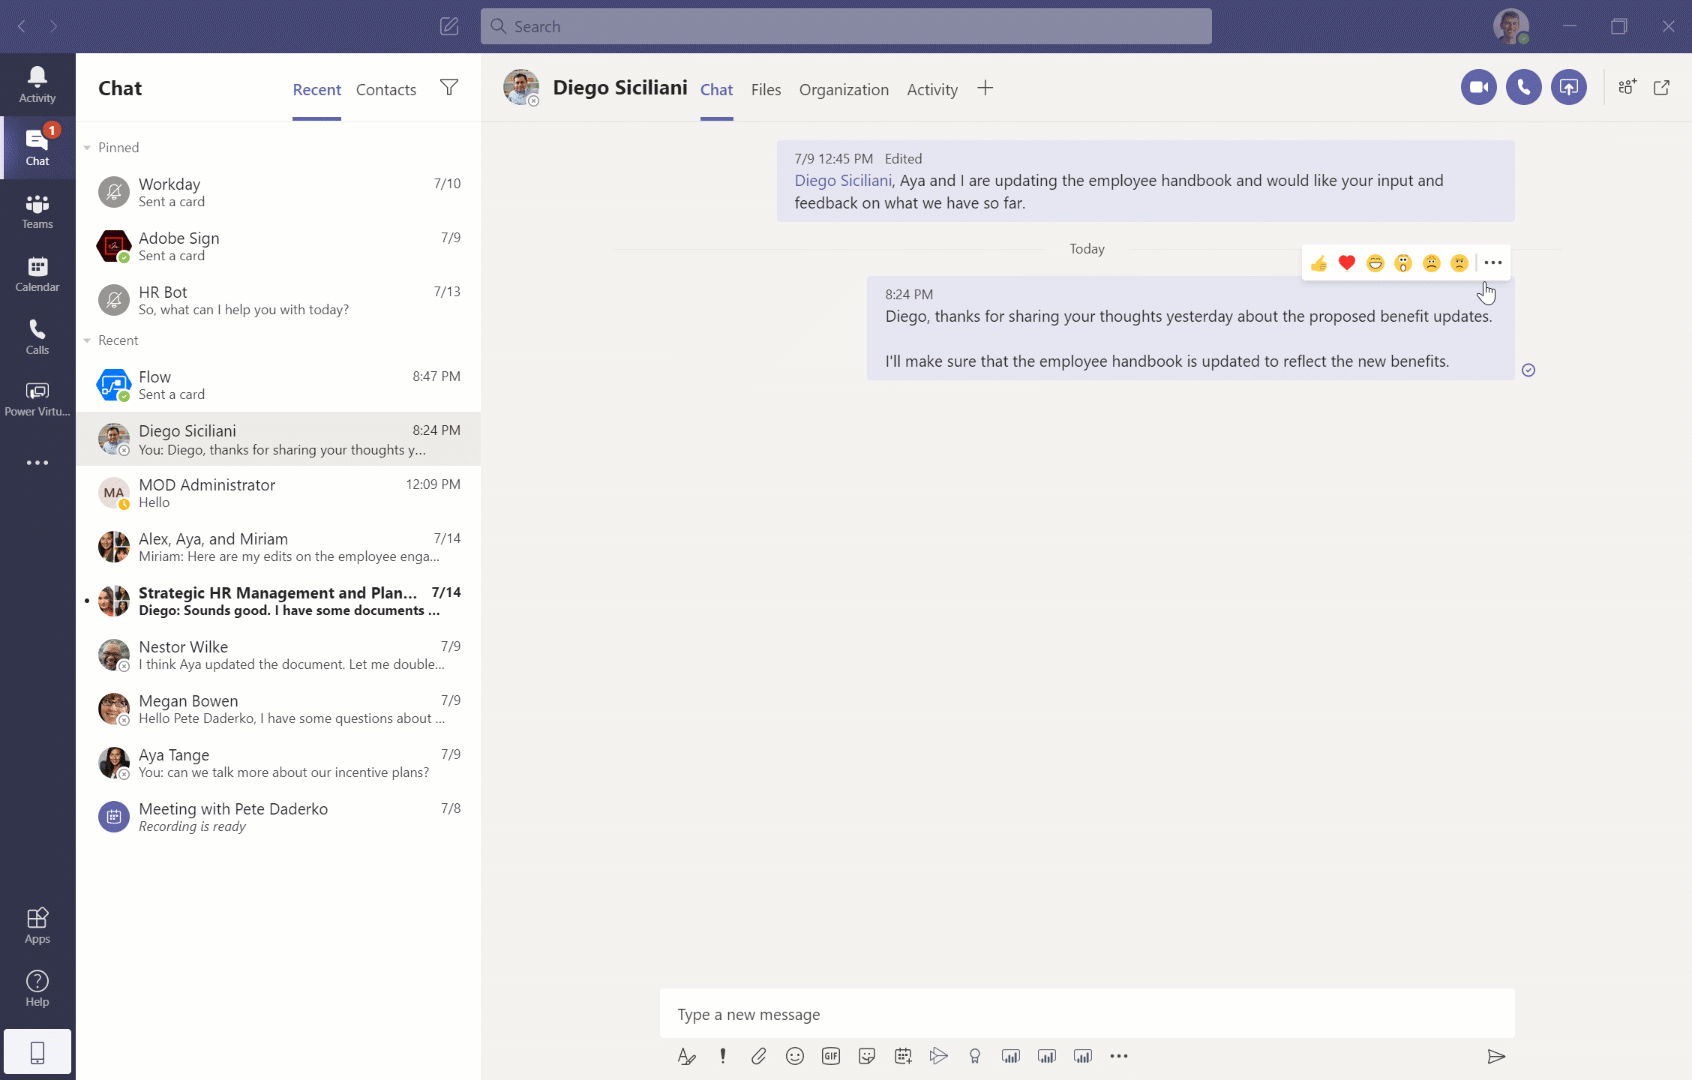Click the screen sharing button
1692x1080 pixels.
[1568, 87]
